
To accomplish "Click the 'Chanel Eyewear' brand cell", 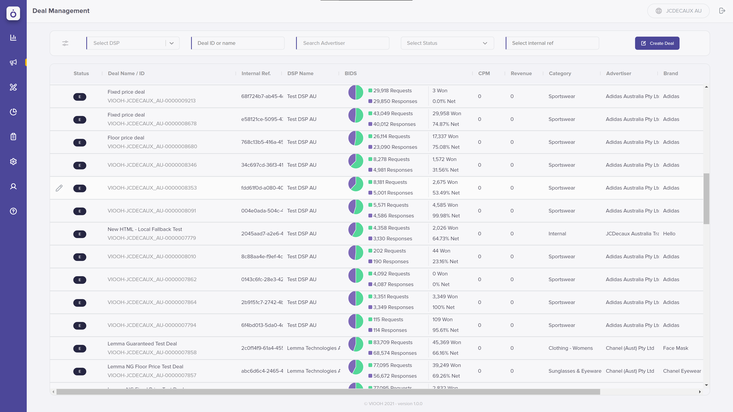I will [682, 371].
